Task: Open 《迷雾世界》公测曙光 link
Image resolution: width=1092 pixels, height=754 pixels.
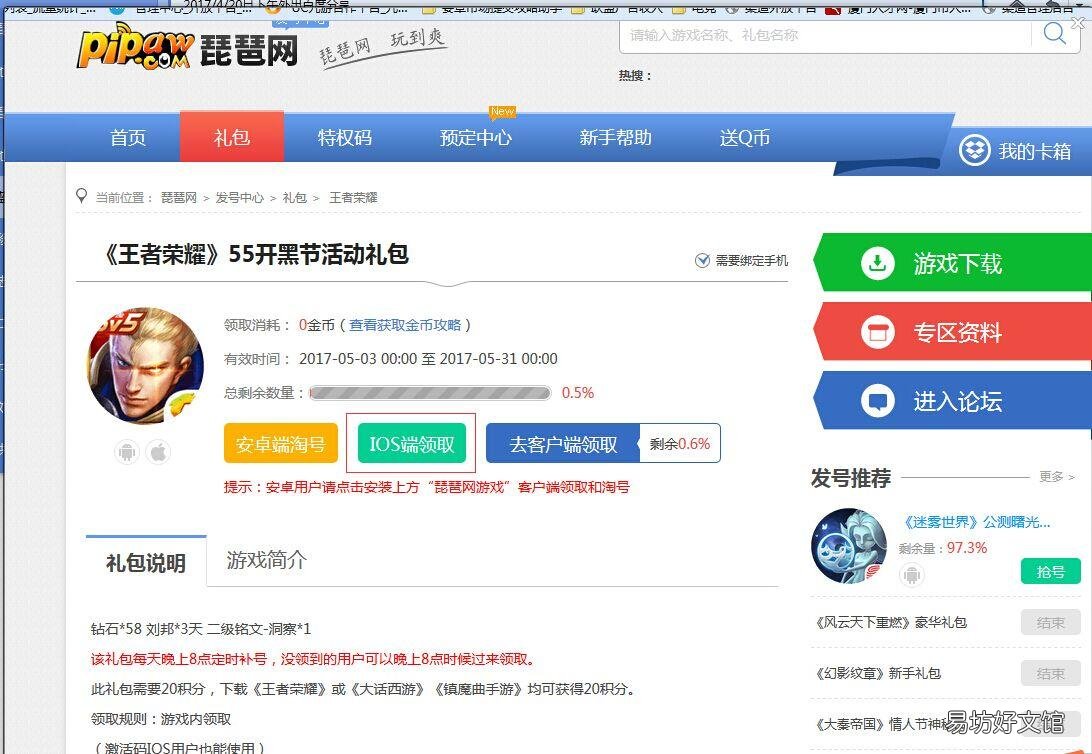Action: (x=976, y=522)
